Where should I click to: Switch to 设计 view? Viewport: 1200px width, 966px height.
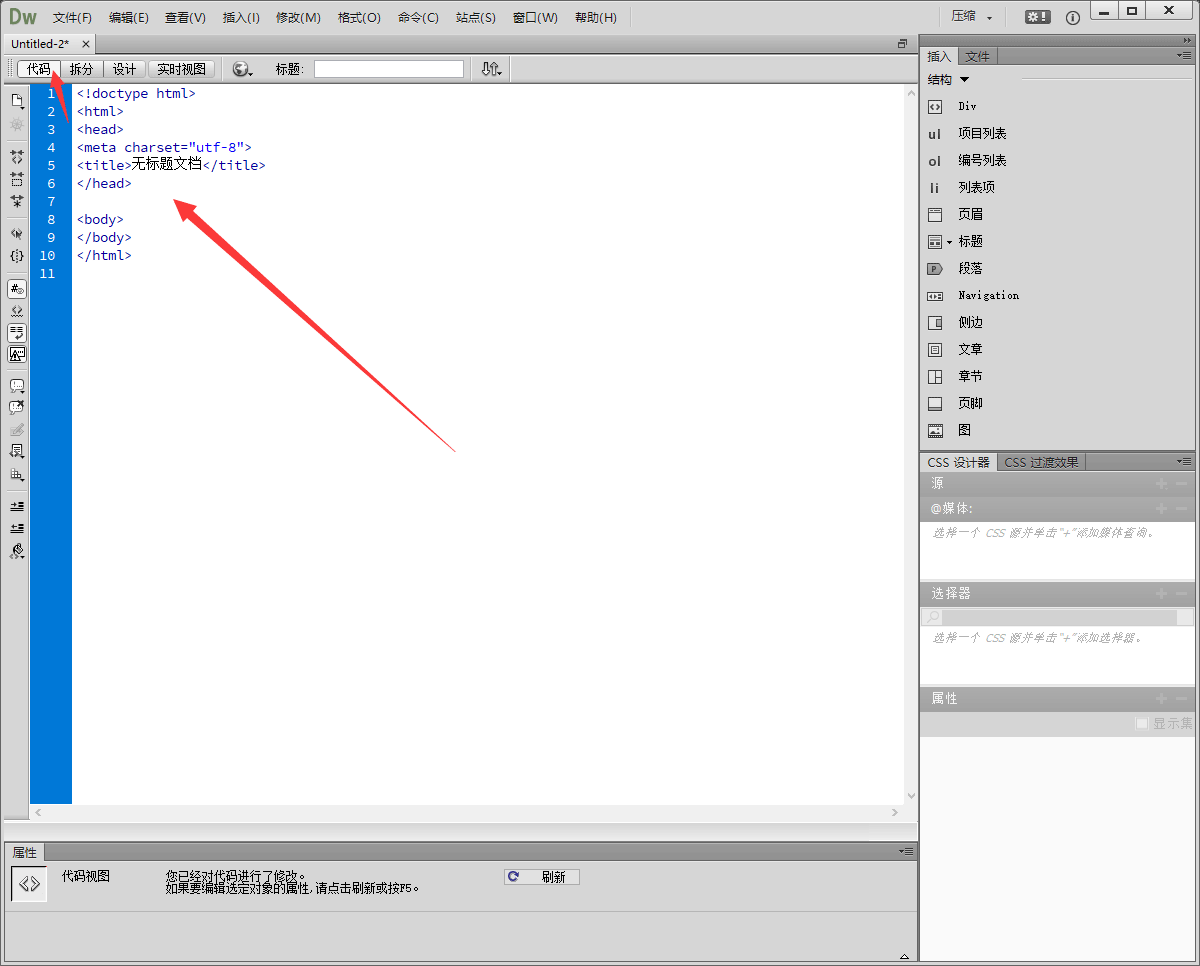[124, 69]
